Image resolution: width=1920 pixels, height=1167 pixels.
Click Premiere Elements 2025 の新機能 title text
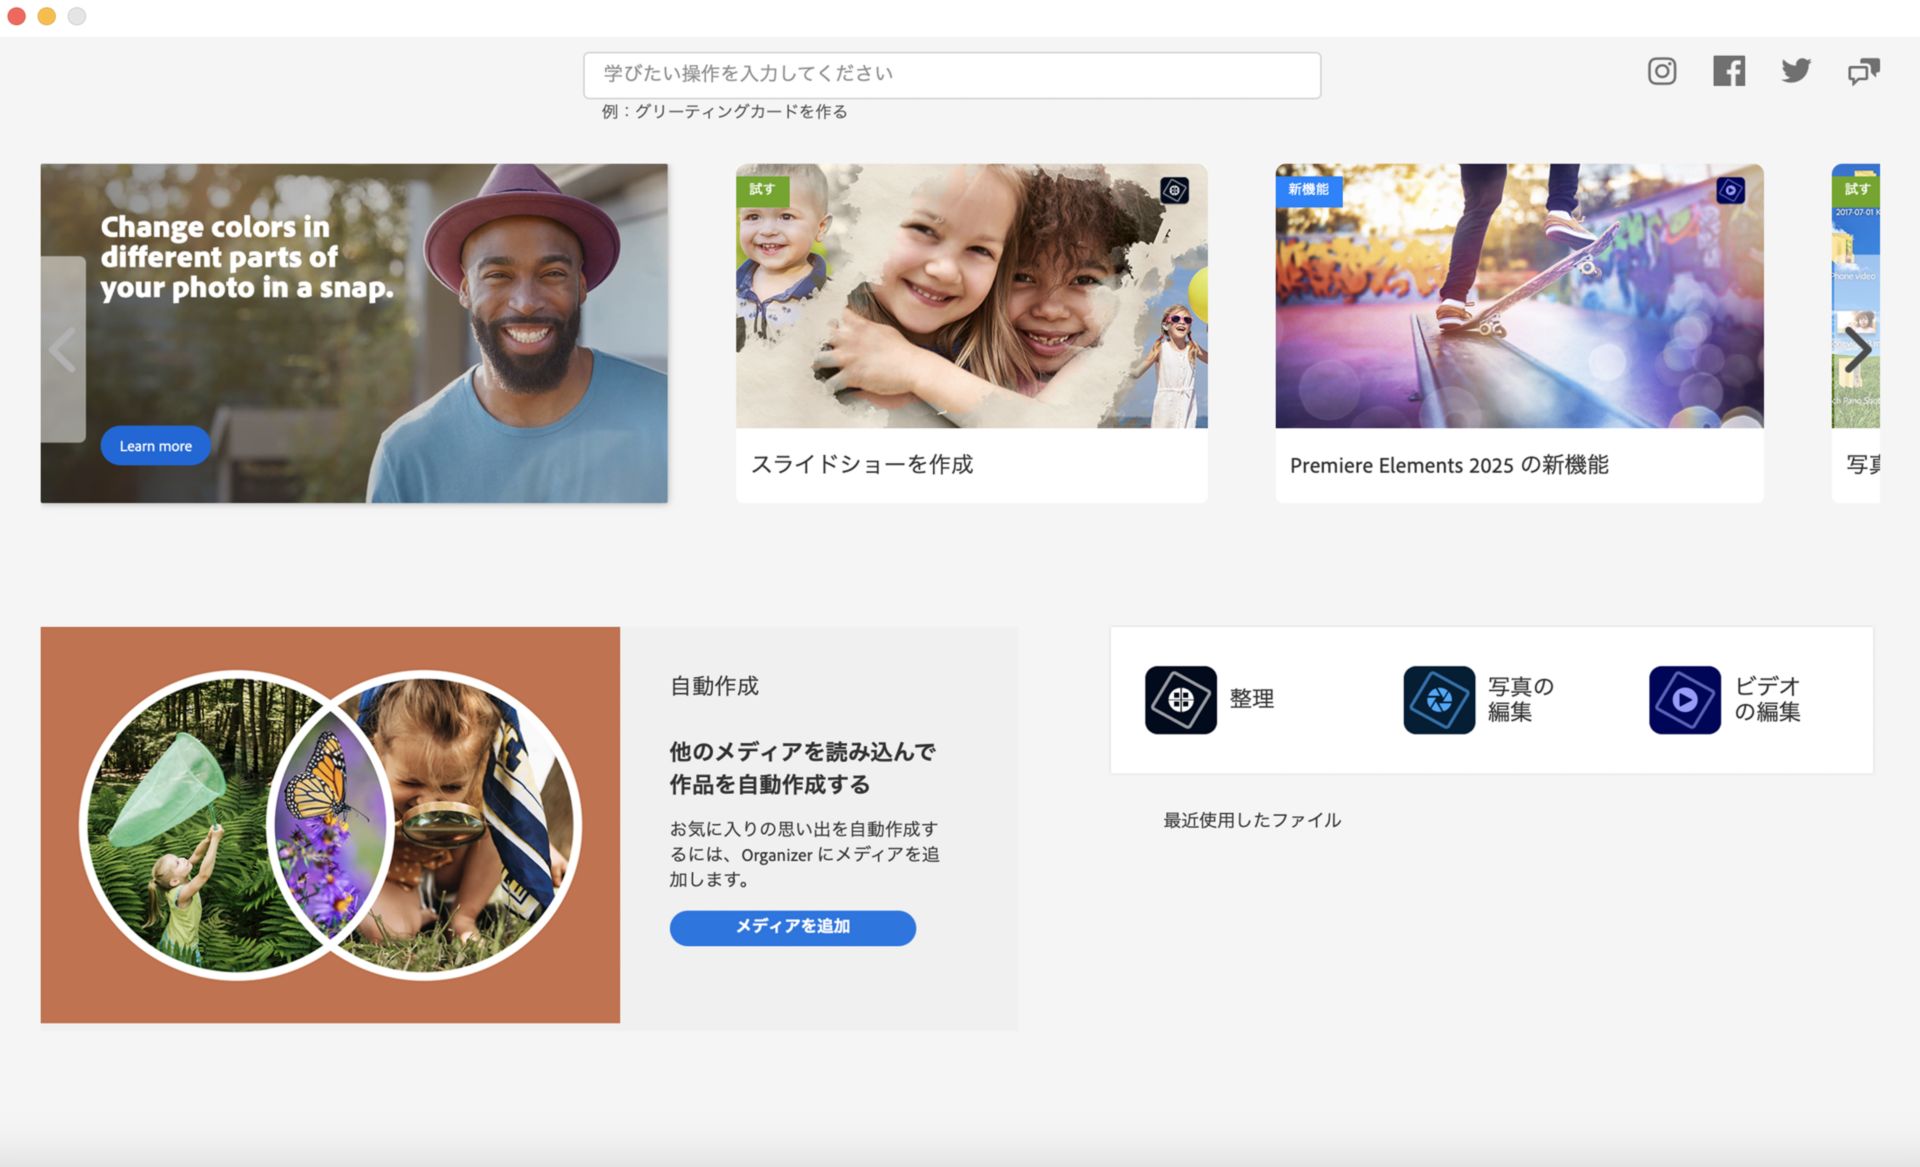tap(1449, 465)
